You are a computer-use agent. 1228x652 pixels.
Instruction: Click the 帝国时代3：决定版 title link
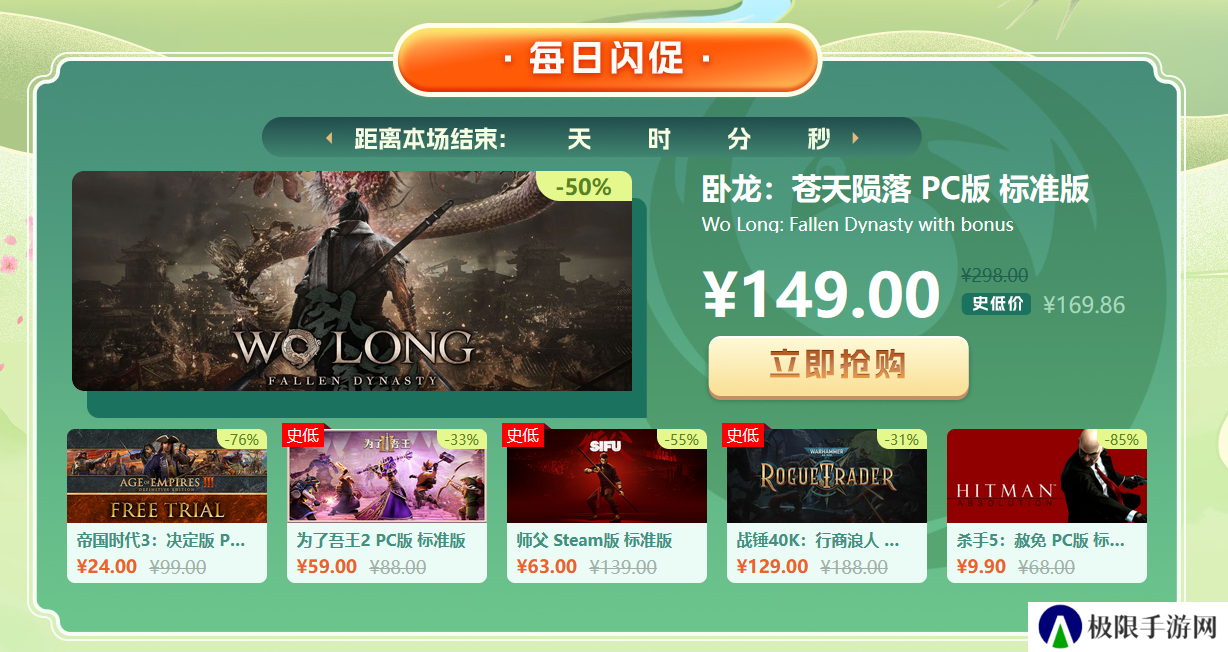tap(161, 540)
